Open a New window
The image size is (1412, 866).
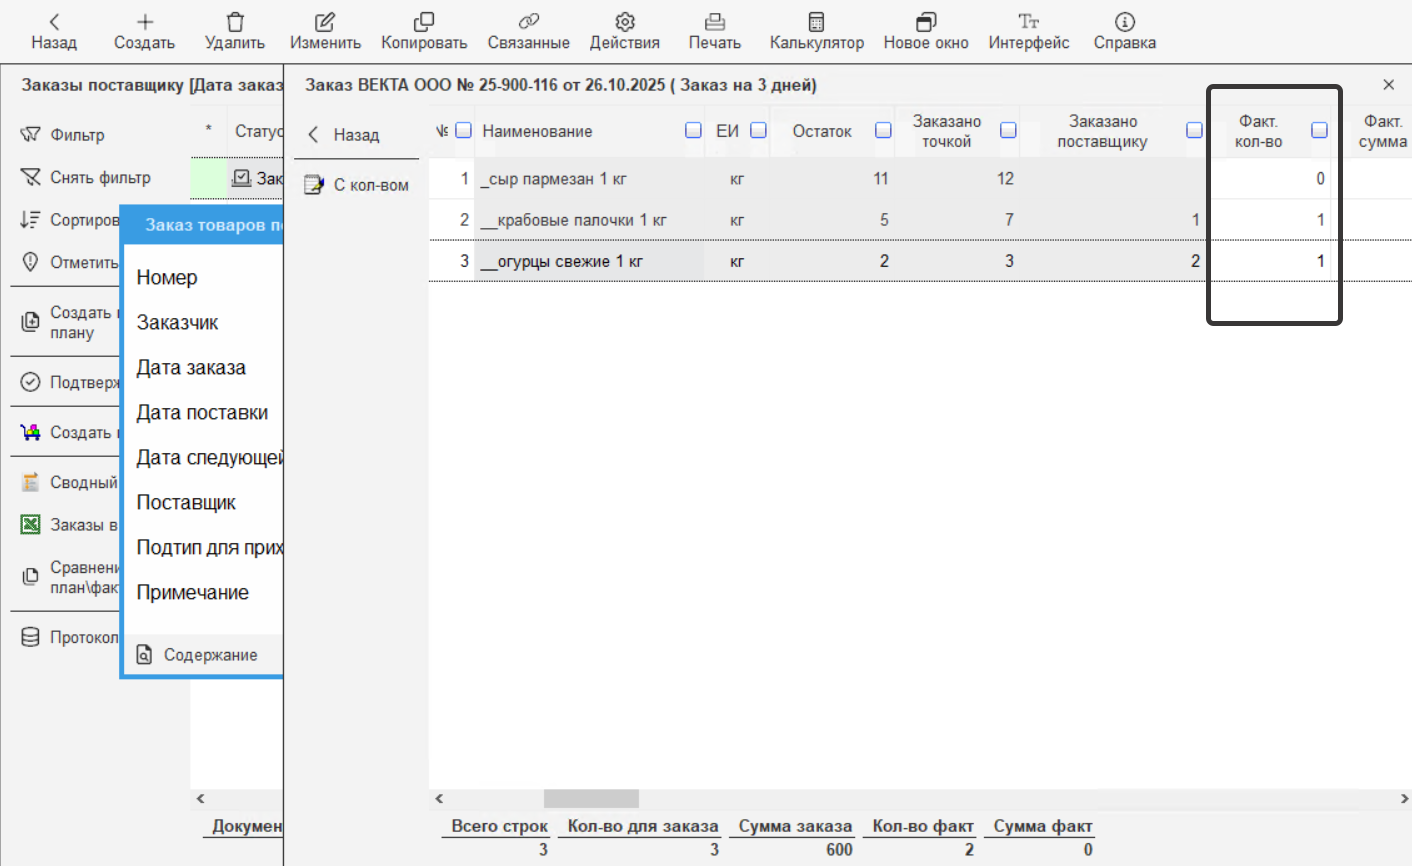(x=926, y=22)
